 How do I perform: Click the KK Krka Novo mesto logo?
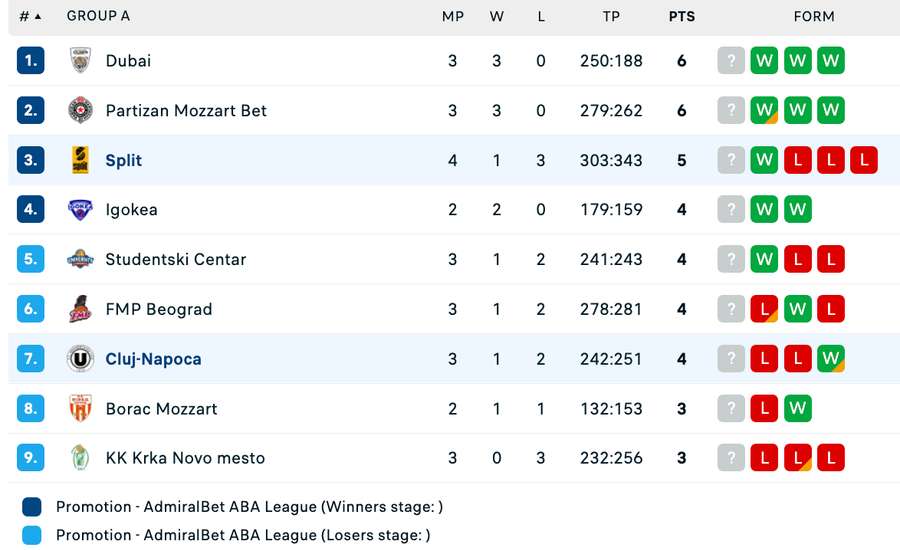(80, 458)
